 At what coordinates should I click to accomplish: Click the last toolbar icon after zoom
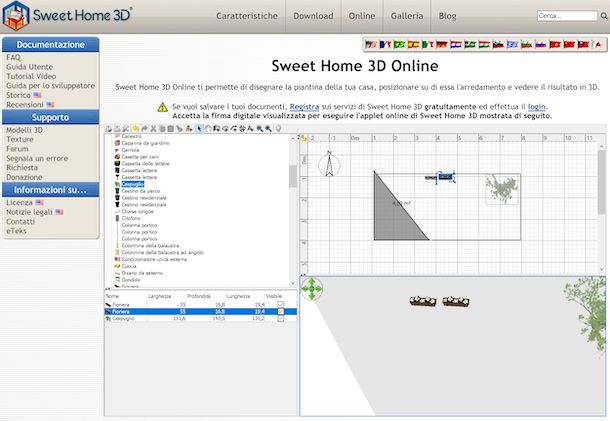(x=278, y=128)
